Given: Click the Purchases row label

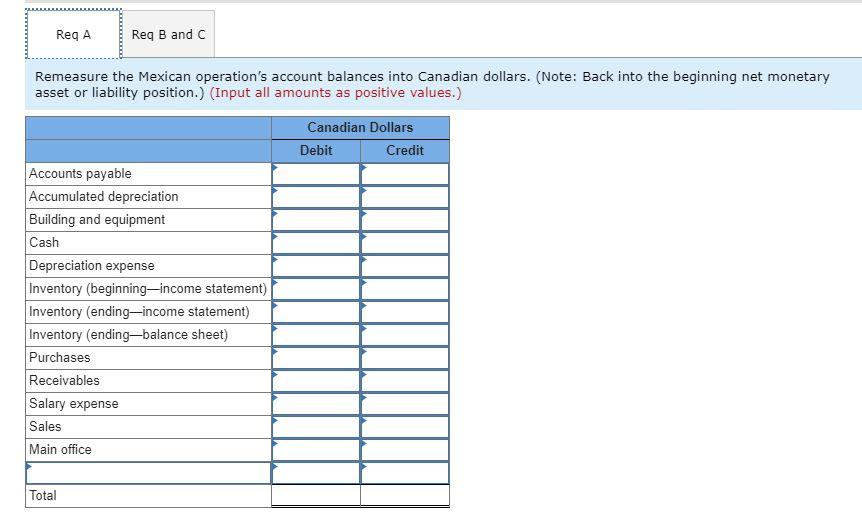Looking at the screenshot, I should tap(59, 358).
